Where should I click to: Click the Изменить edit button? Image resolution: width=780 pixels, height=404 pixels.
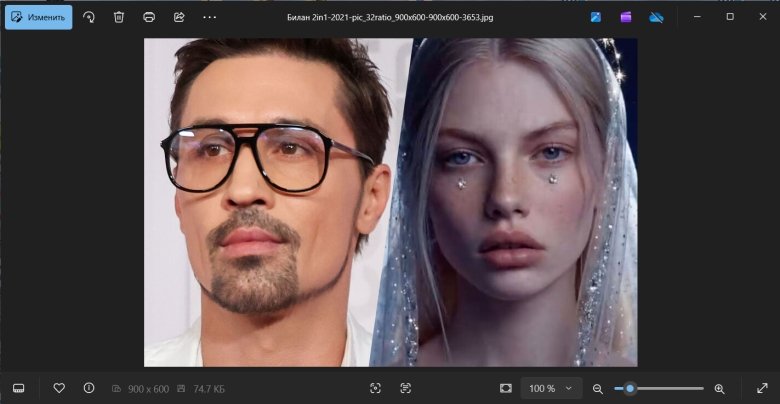coord(38,17)
